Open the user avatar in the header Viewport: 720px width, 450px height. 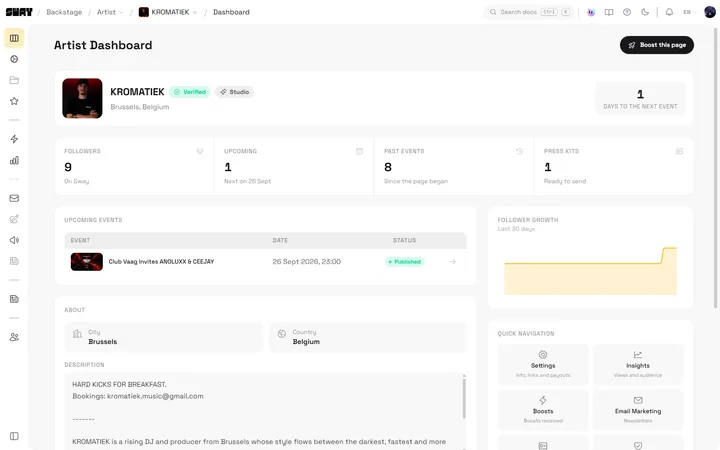(710, 12)
